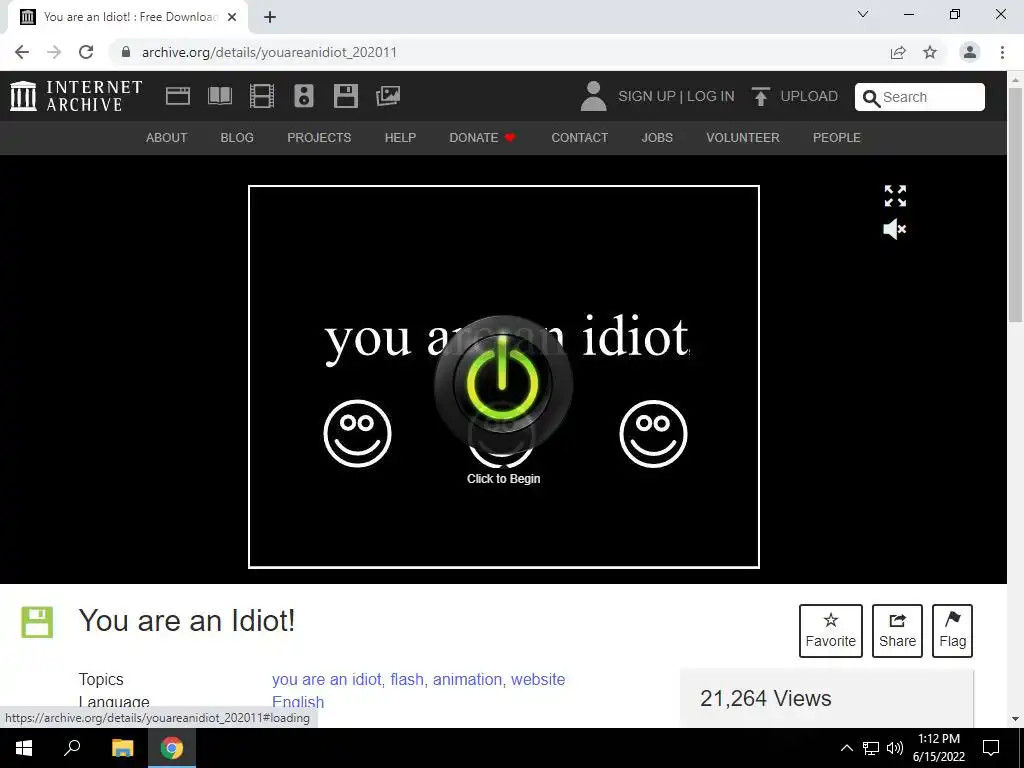This screenshot has width=1024, height=768.
Task: Click the 'You are an Idiot!' page title
Action: (187, 620)
